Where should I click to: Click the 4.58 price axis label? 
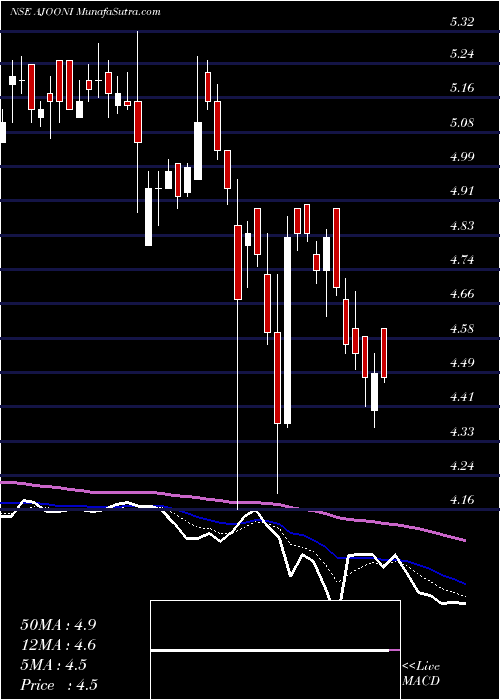[461, 329]
